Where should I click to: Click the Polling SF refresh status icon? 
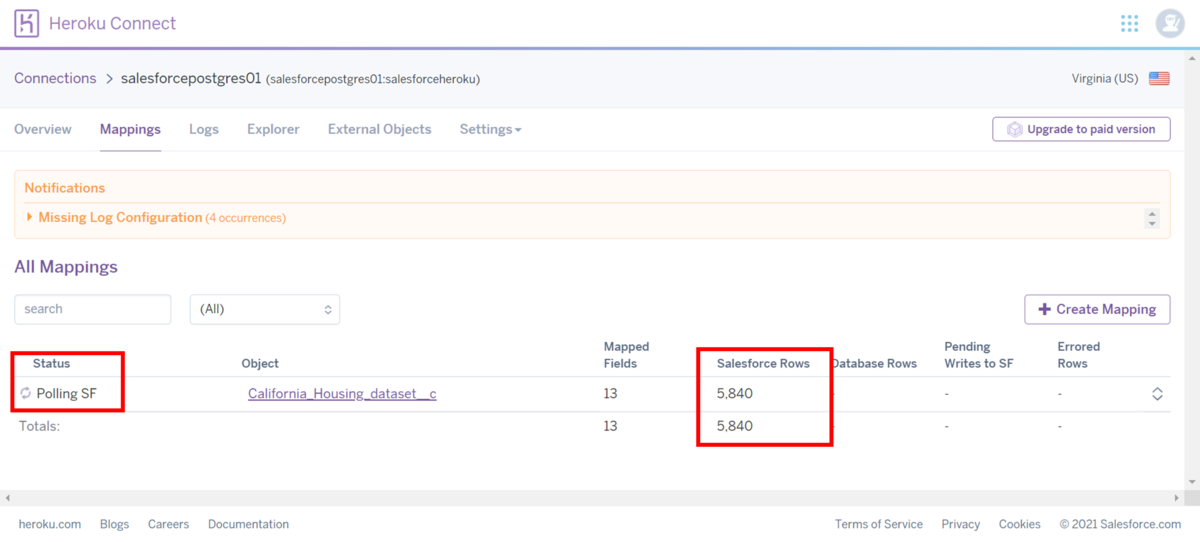click(26, 394)
